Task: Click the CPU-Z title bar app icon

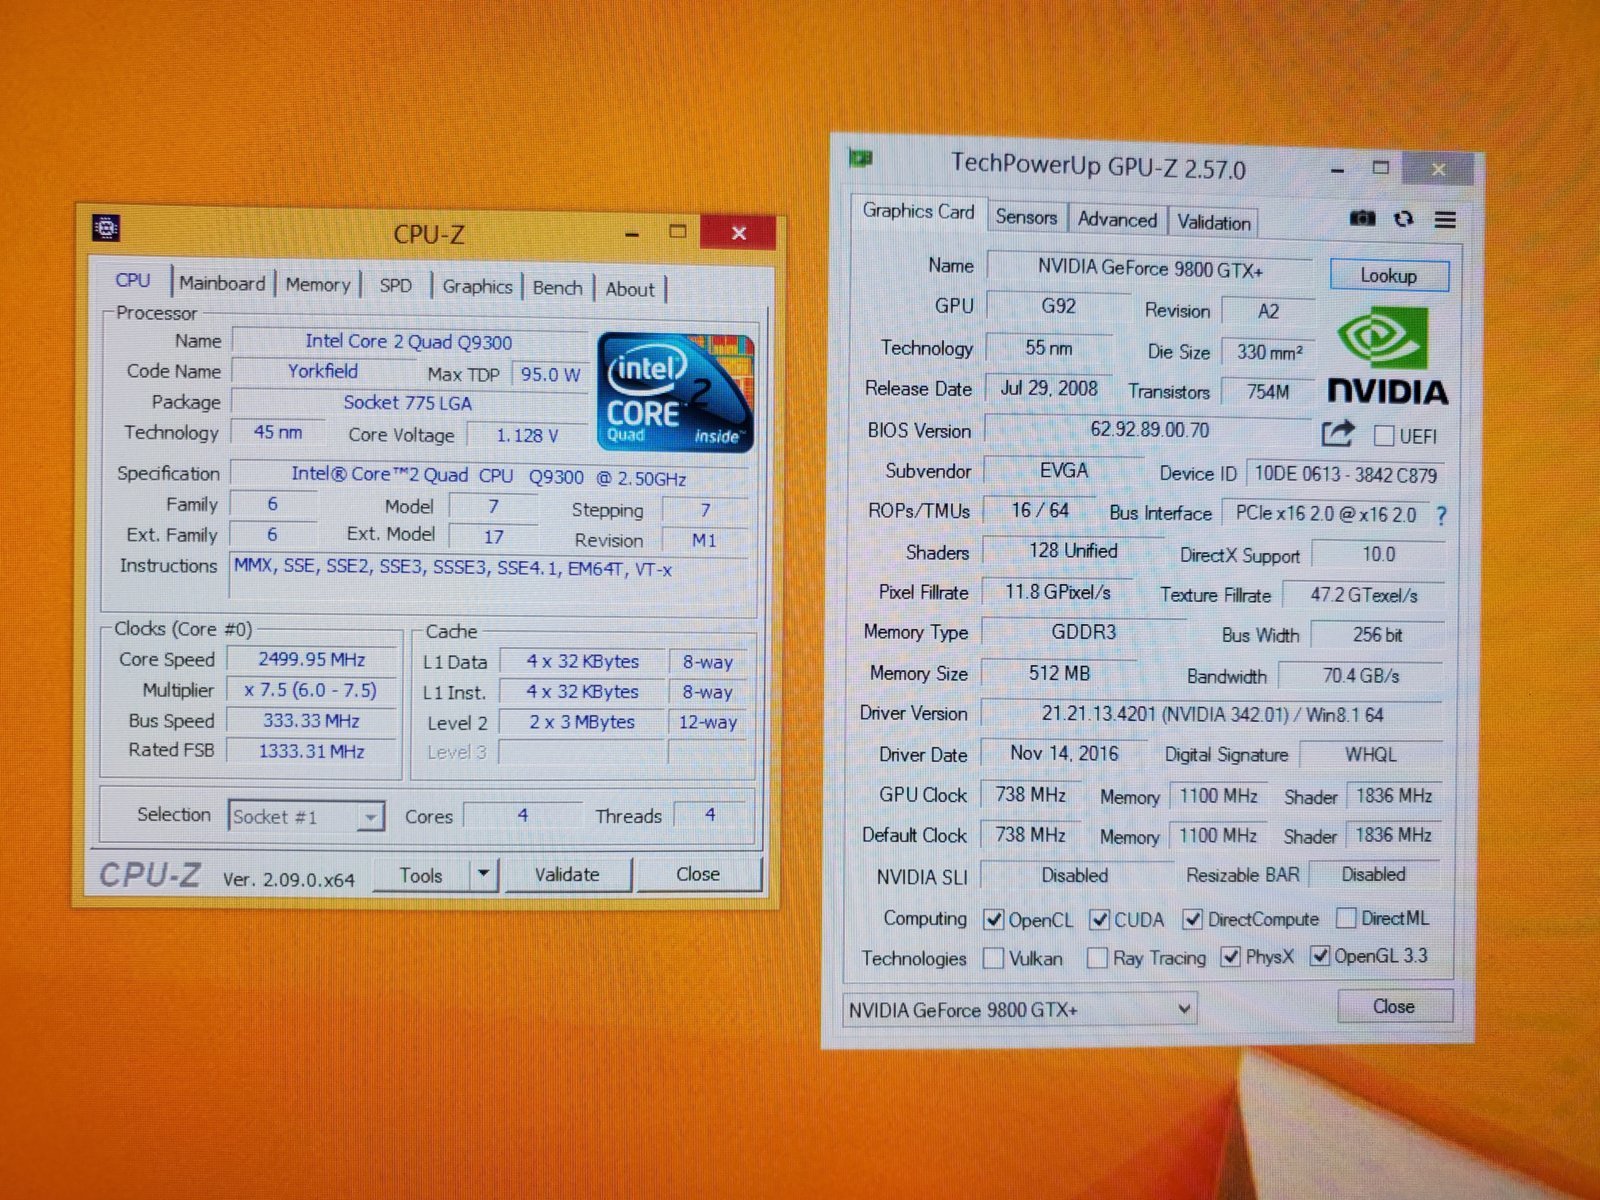Action: coord(106,228)
